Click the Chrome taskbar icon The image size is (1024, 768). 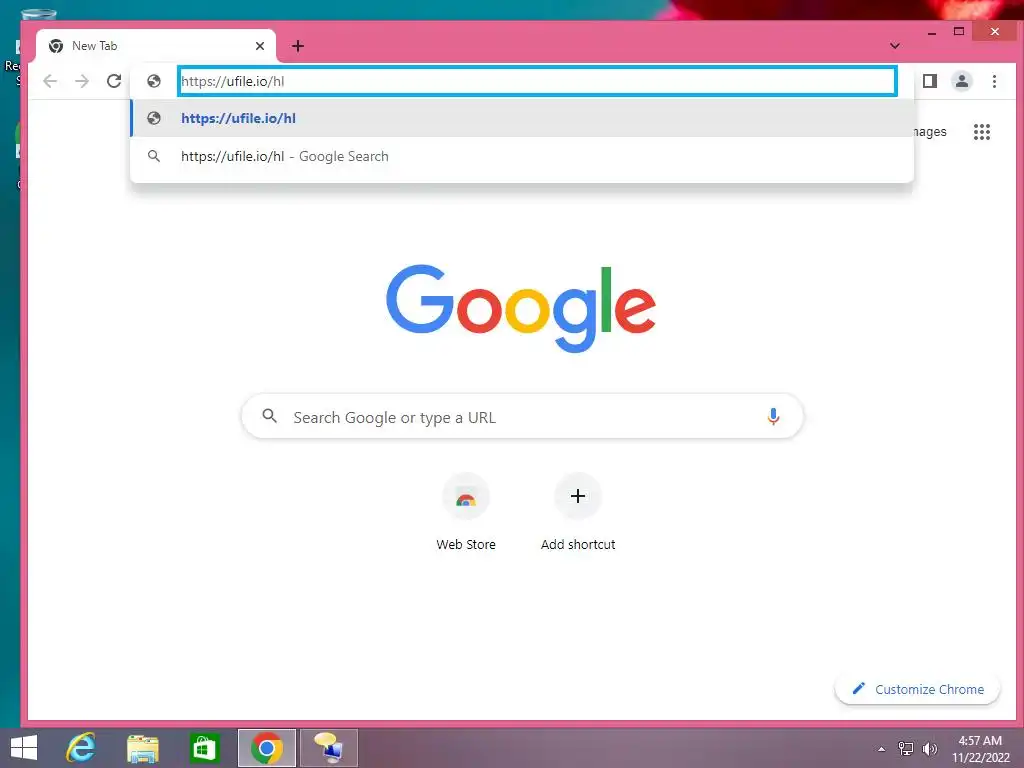(266, 748)
